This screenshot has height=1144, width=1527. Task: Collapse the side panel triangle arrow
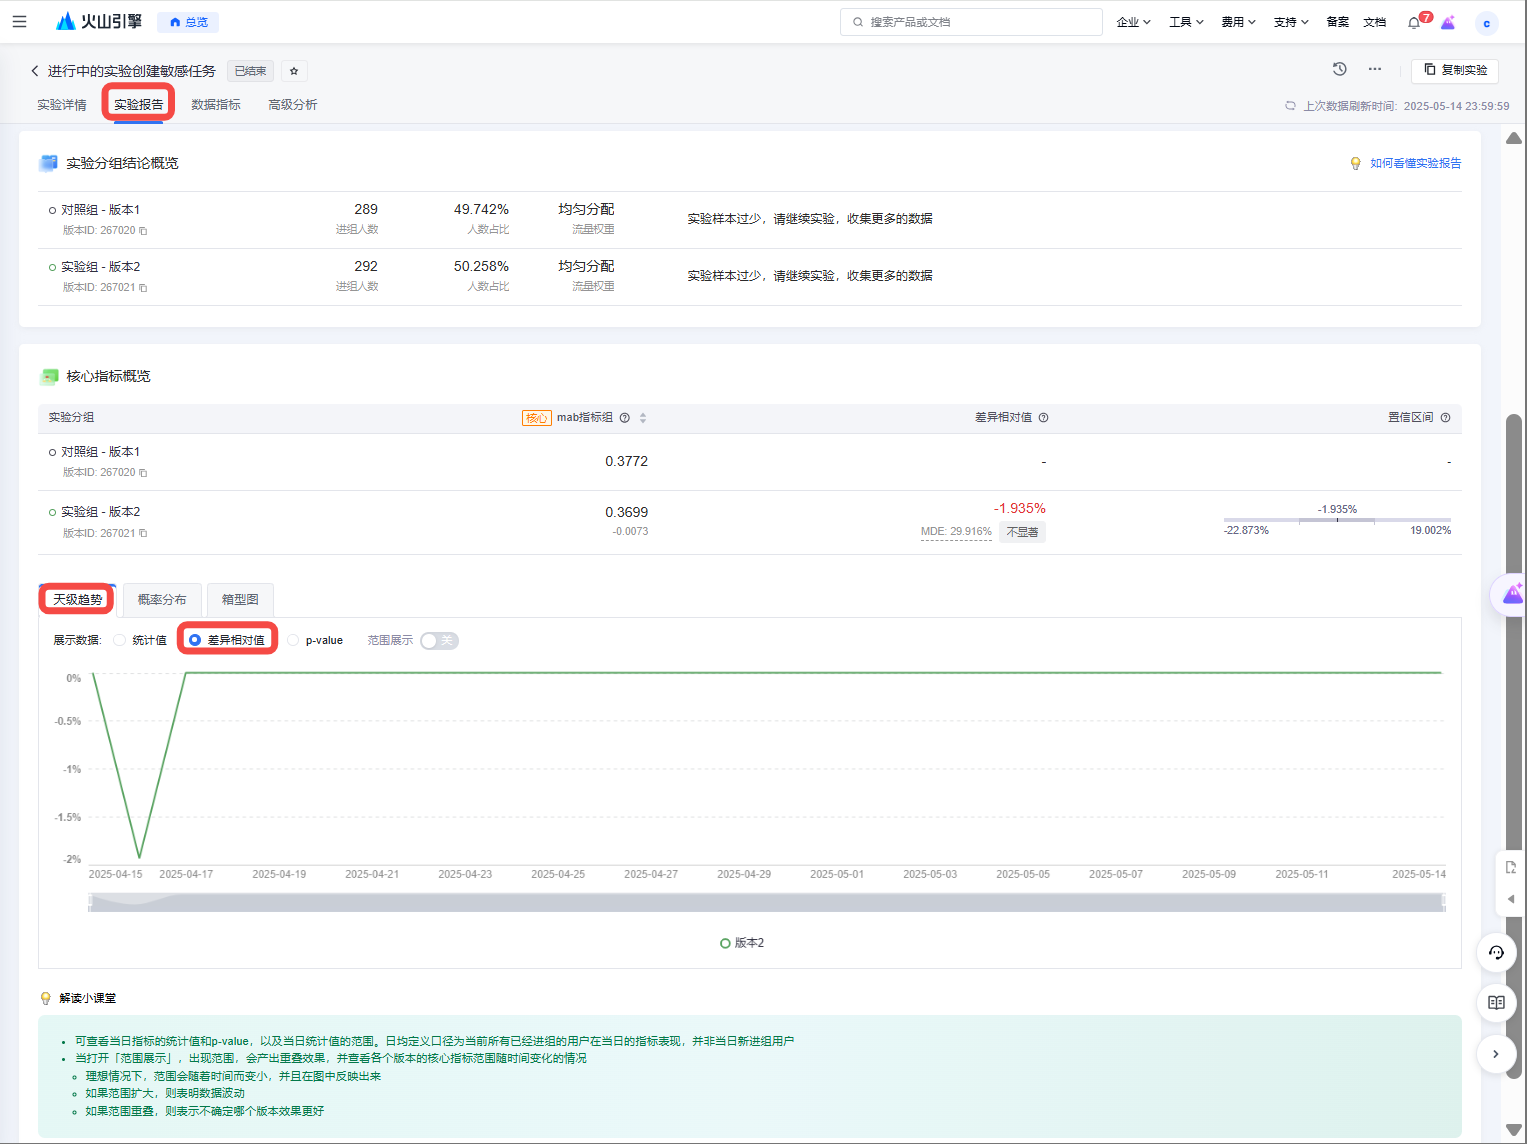click(1511, 899)
